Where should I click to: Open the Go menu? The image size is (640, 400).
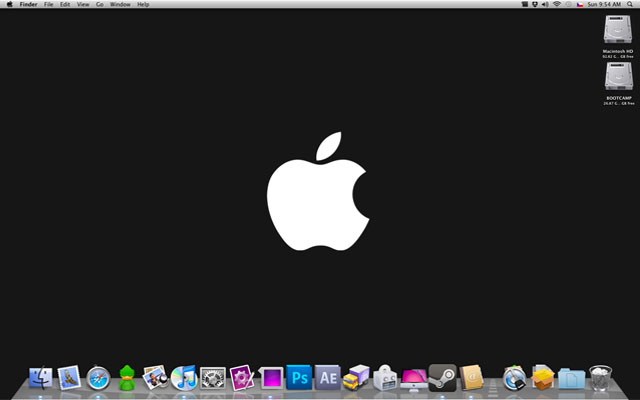coord(99,5)
